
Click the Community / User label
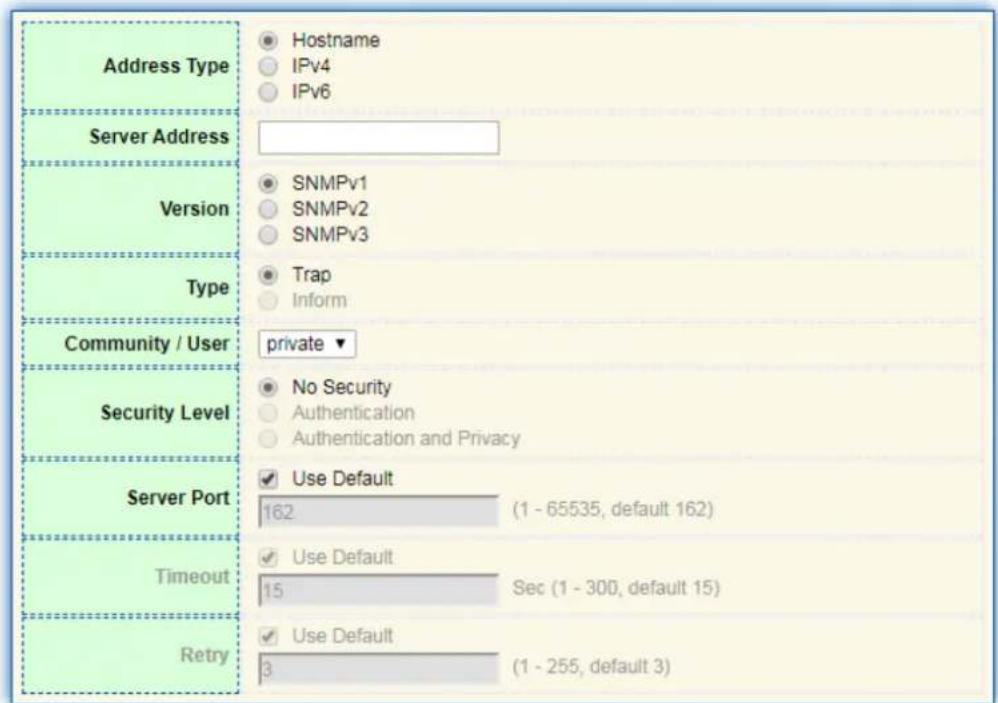click(x=146, y=344)
